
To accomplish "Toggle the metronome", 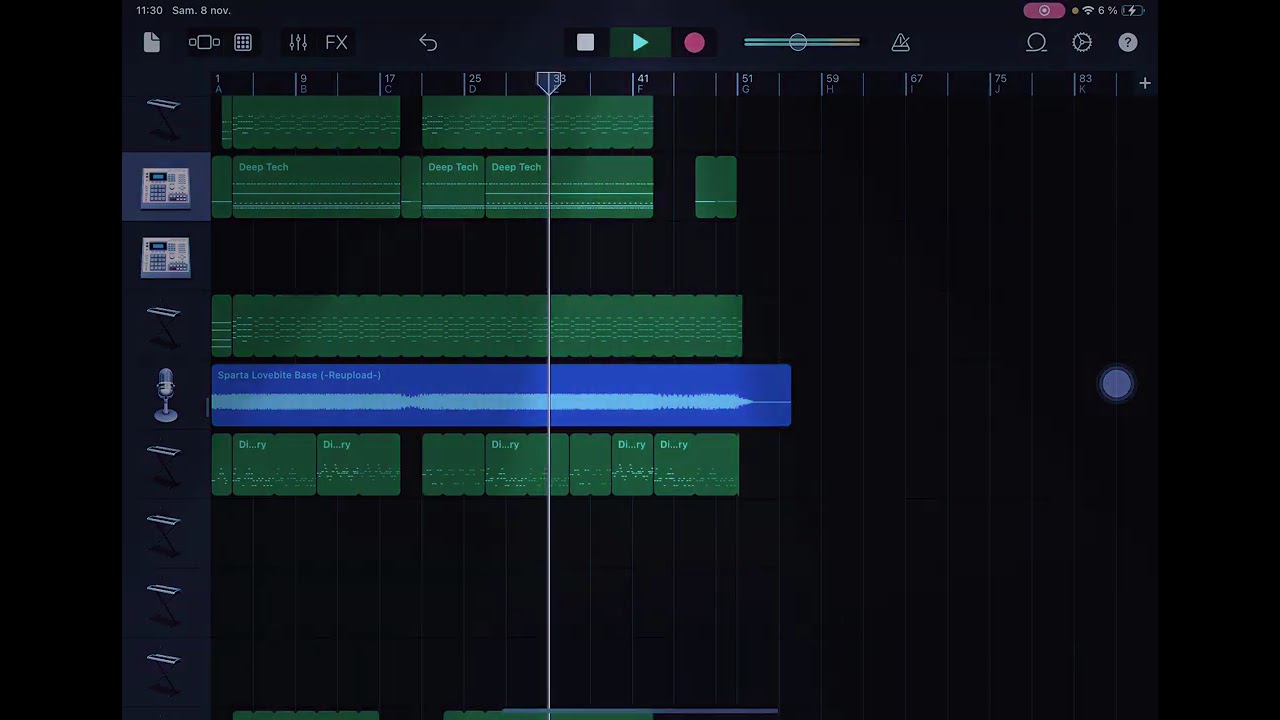I will point(900,42).
